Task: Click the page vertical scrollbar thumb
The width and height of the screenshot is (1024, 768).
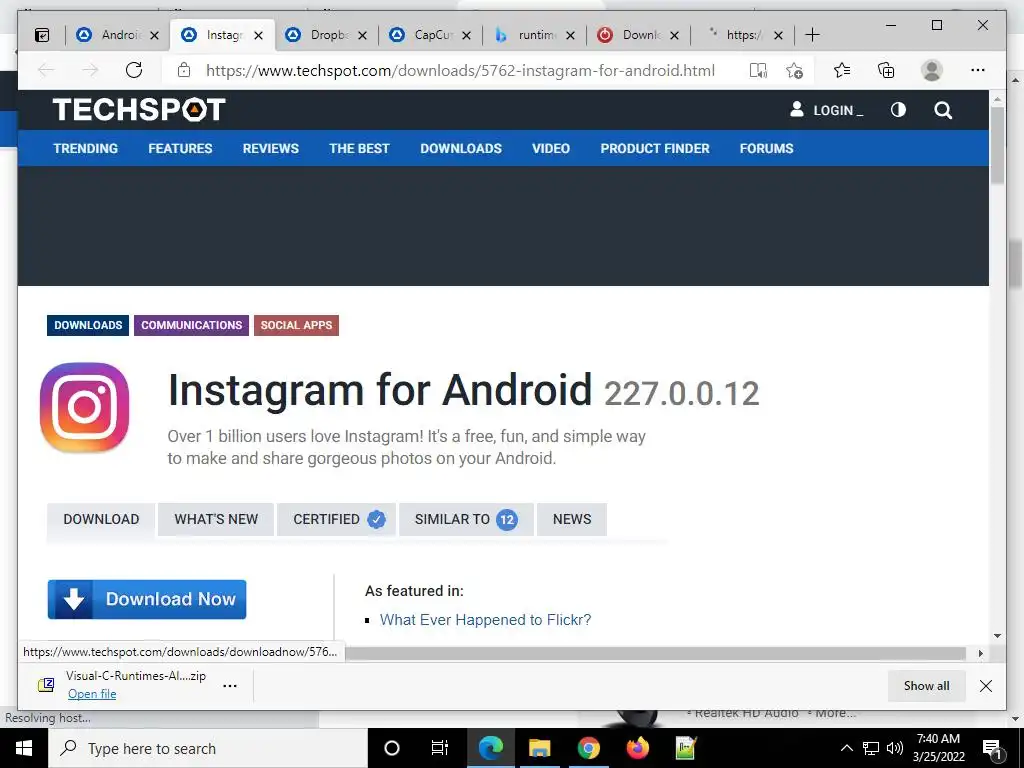Action: click(x=997, y=145)
